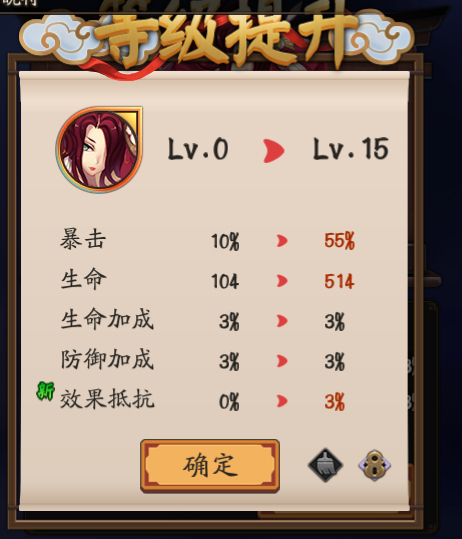Click the 暴击 stat label
This screenshot has width=462, height=539.
click(83, 239)
